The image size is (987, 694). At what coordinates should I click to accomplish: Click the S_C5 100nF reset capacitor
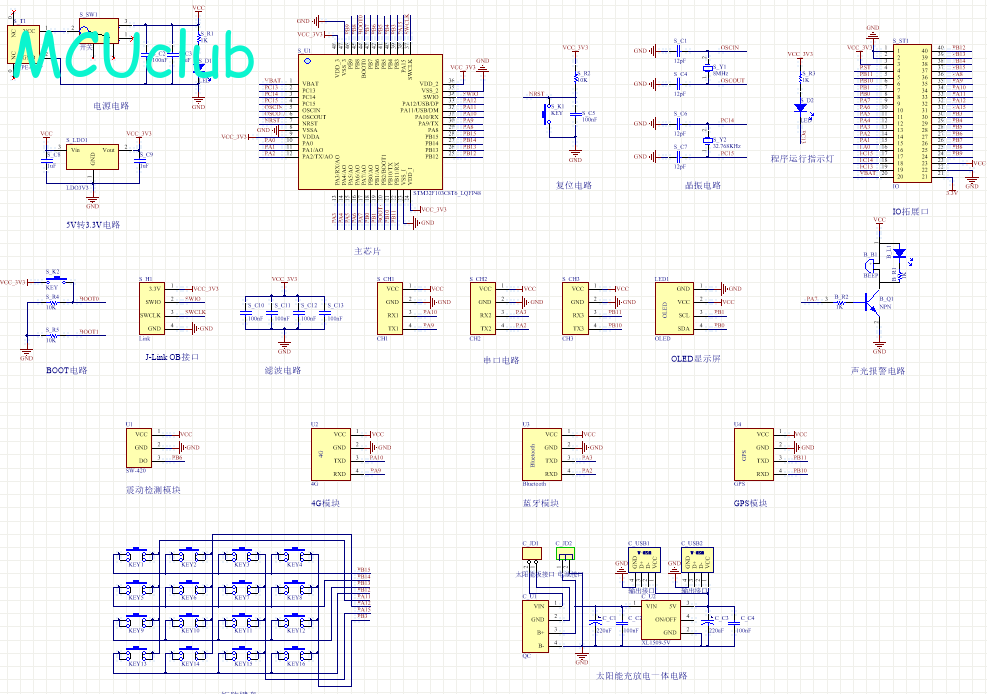576,115
